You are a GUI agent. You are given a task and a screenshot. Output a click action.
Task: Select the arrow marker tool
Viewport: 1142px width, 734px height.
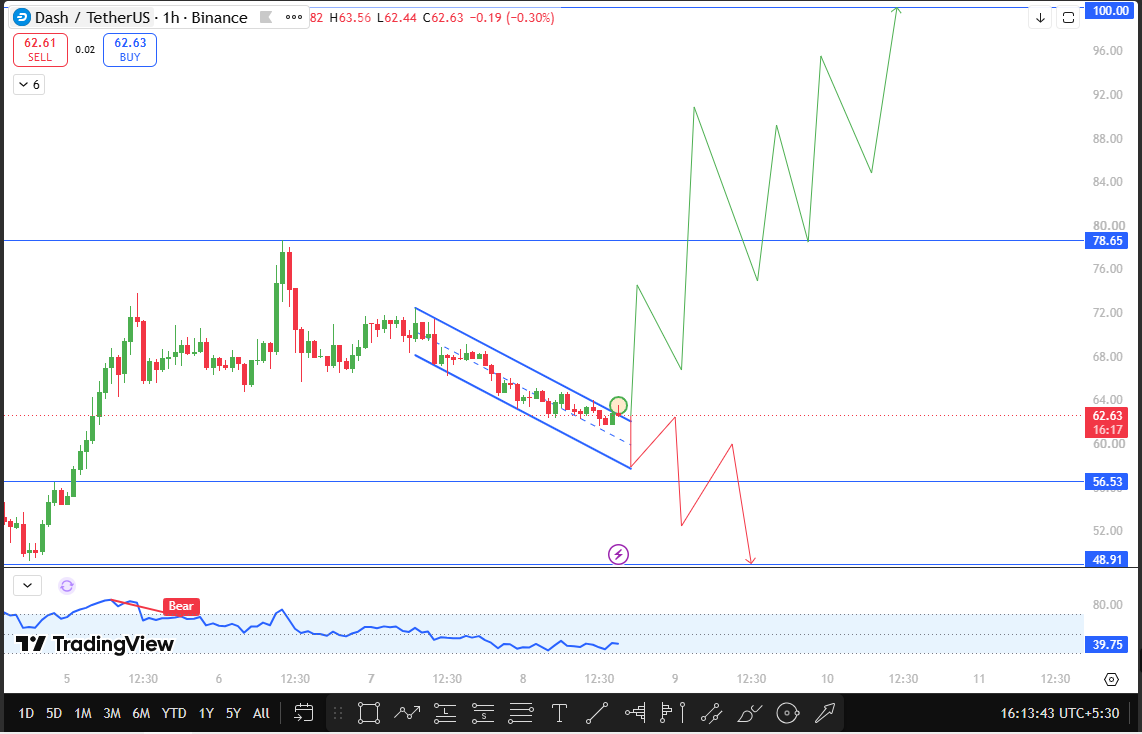[x=825, y=713]
